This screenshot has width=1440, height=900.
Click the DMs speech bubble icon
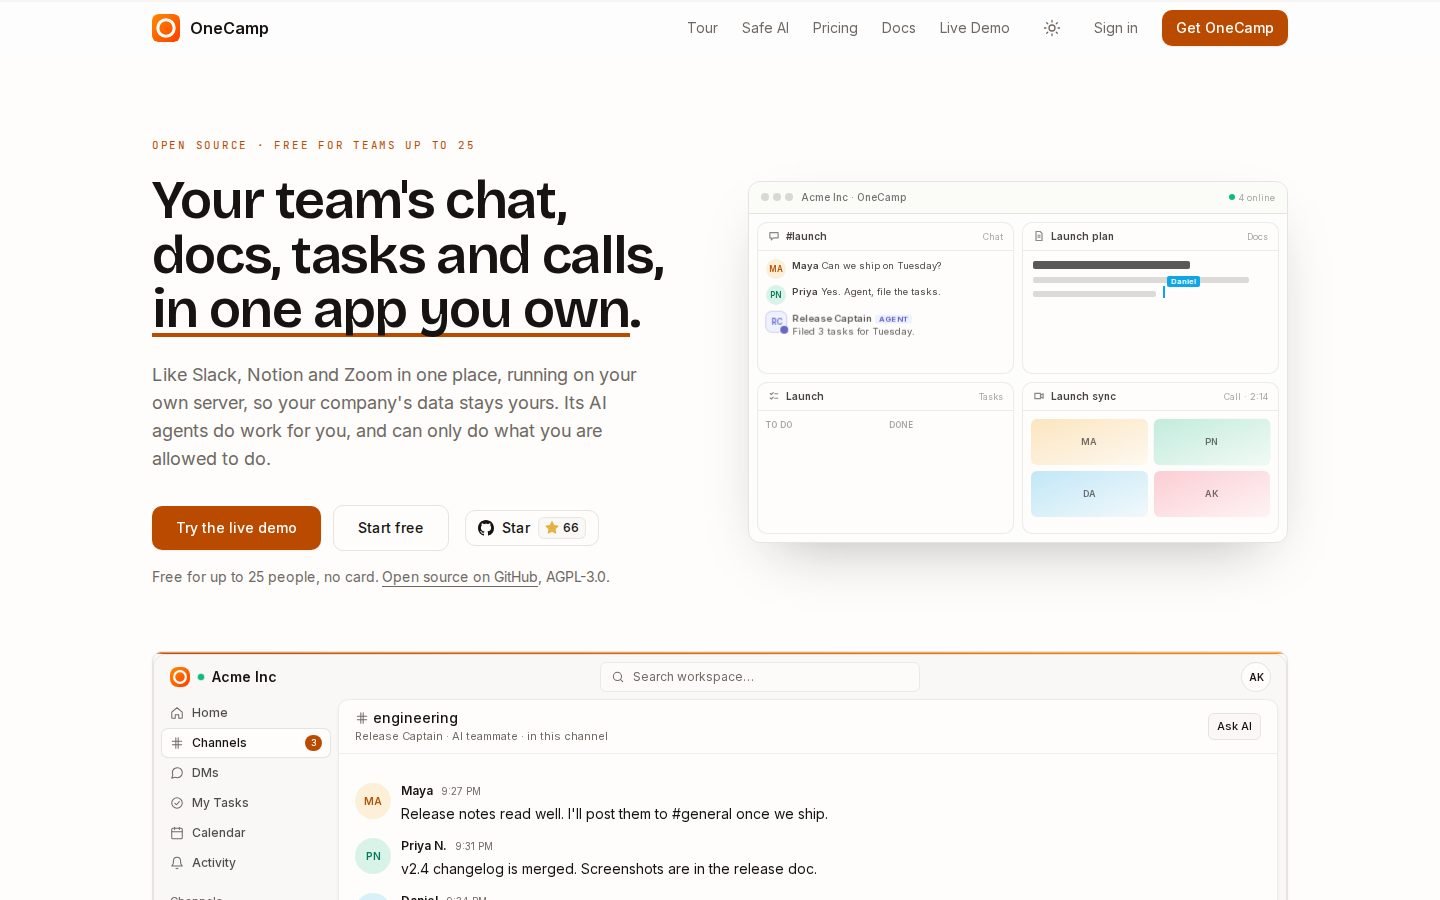click(x=177, y=773)
